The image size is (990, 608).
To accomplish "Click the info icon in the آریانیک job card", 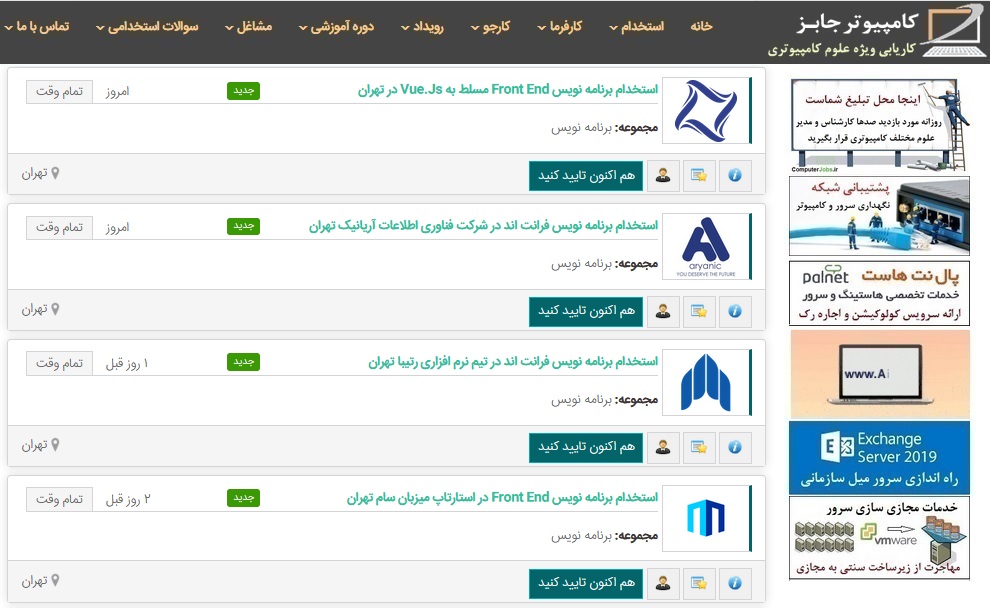I will tap(735, 311).
